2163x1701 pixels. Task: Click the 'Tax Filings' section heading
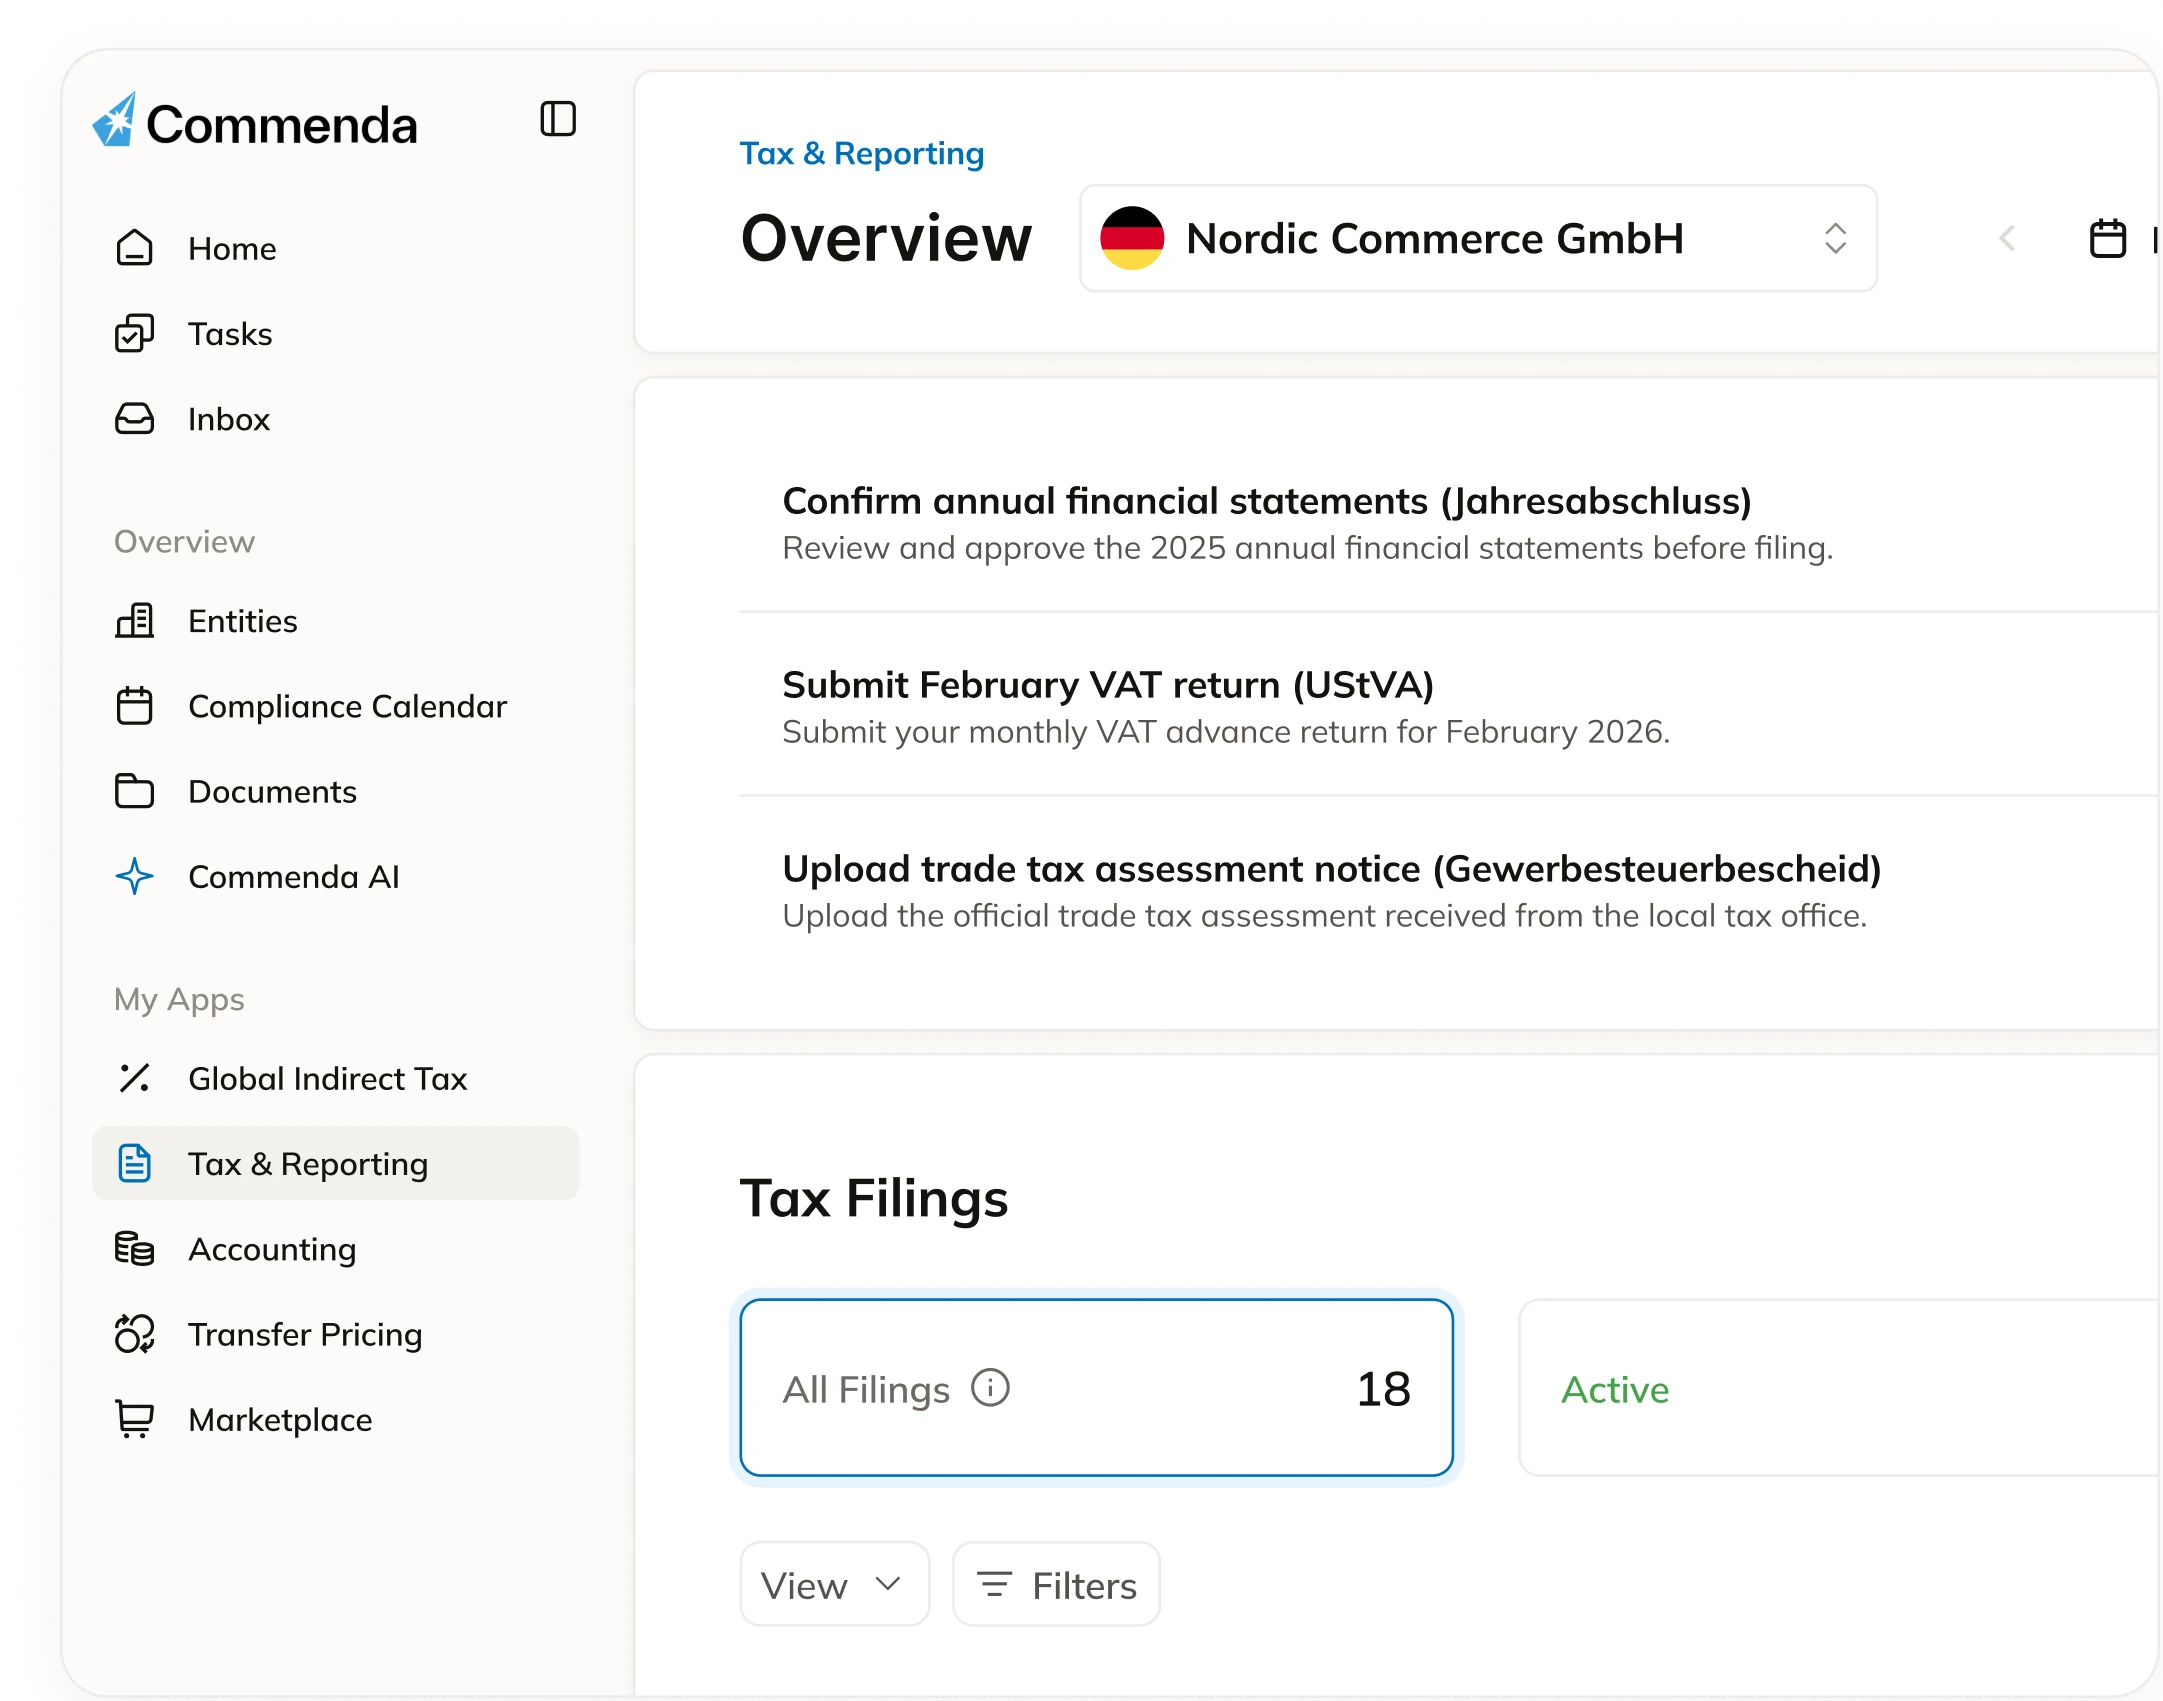point(873,1199)
